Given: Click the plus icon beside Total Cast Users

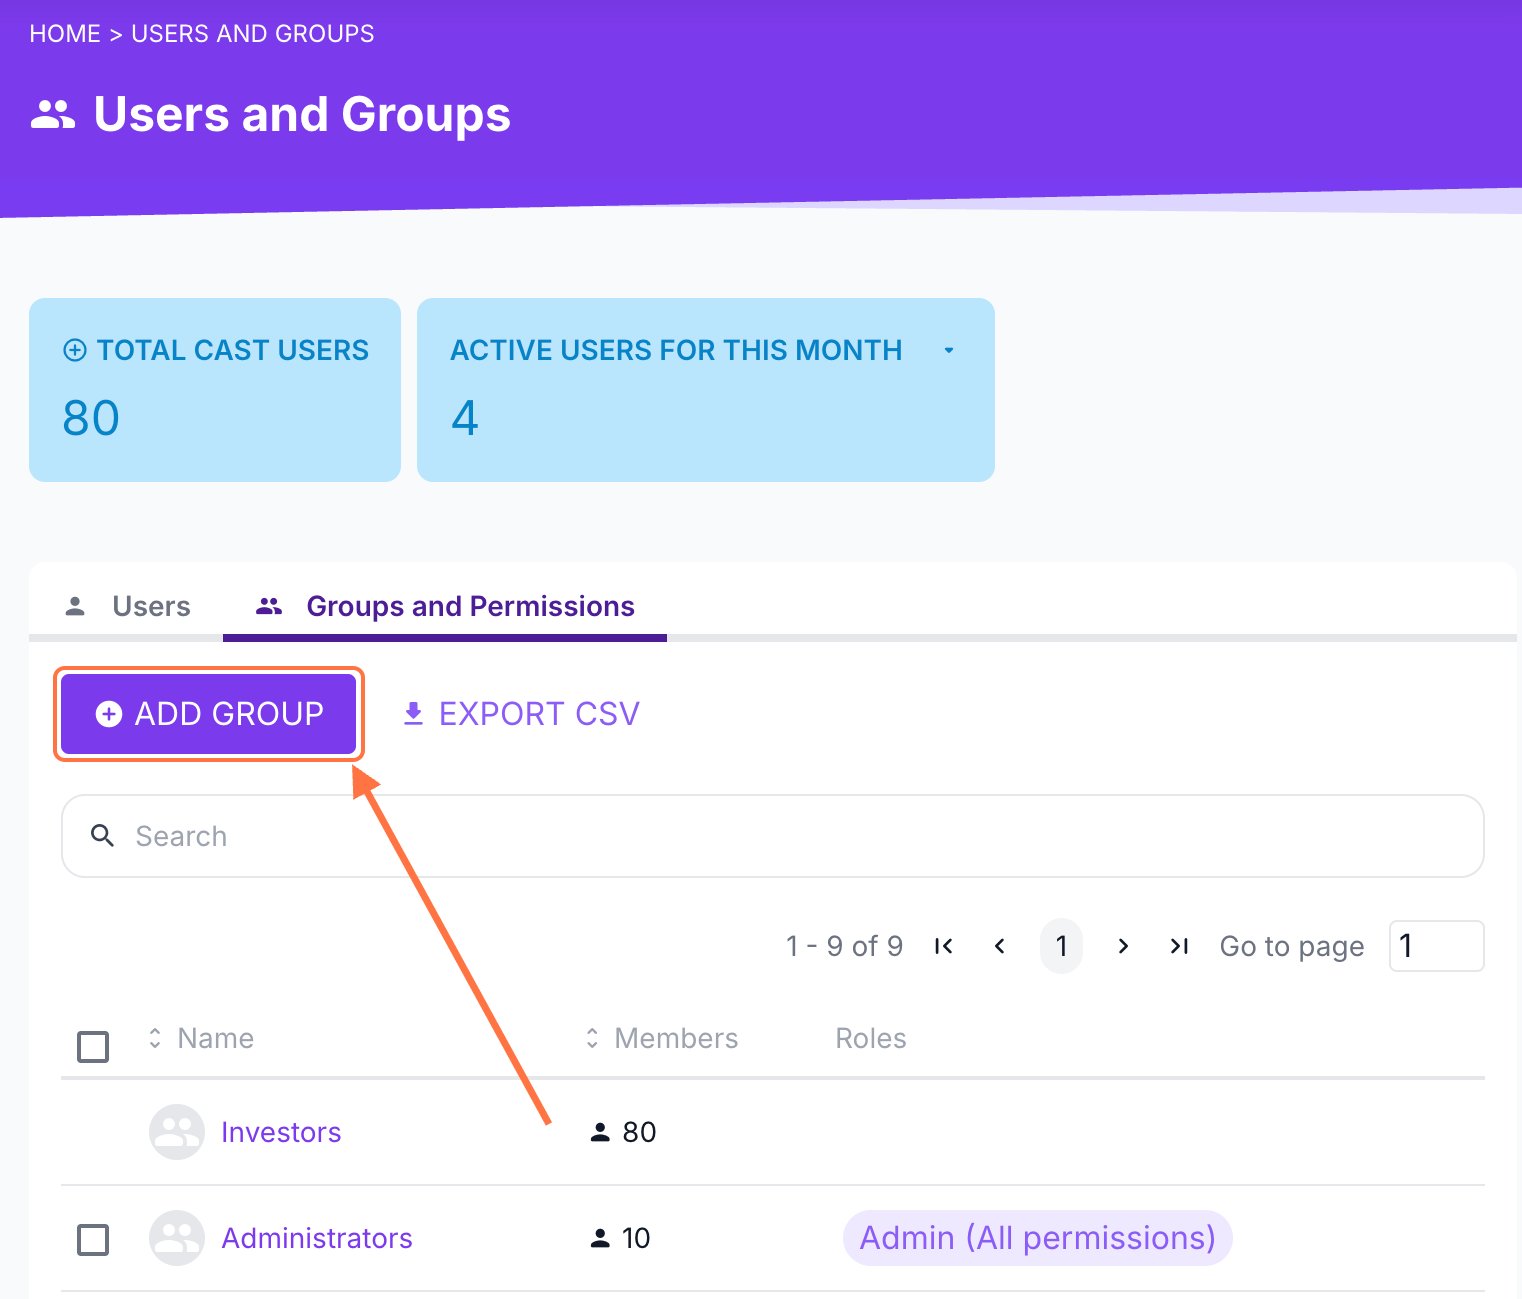Looking at the screenshot, I should pyautogui.click(x=75, y=350).
